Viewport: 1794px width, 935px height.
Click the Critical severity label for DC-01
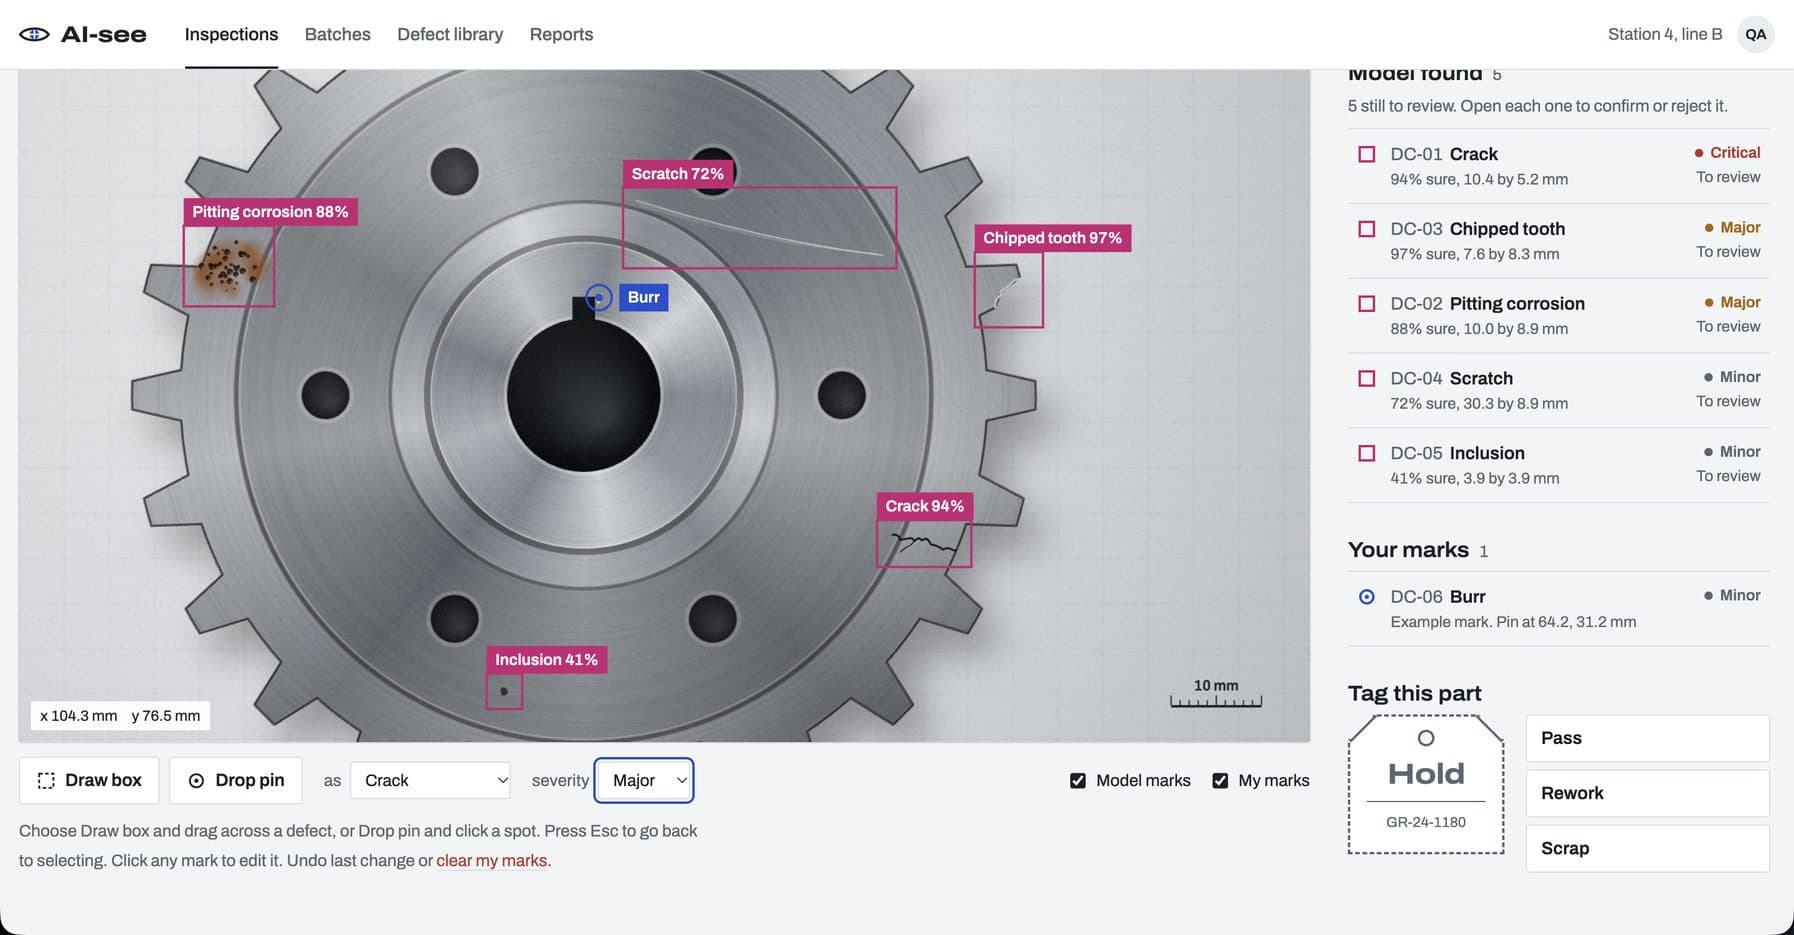pyautogui.click(x=1727, y=153)
